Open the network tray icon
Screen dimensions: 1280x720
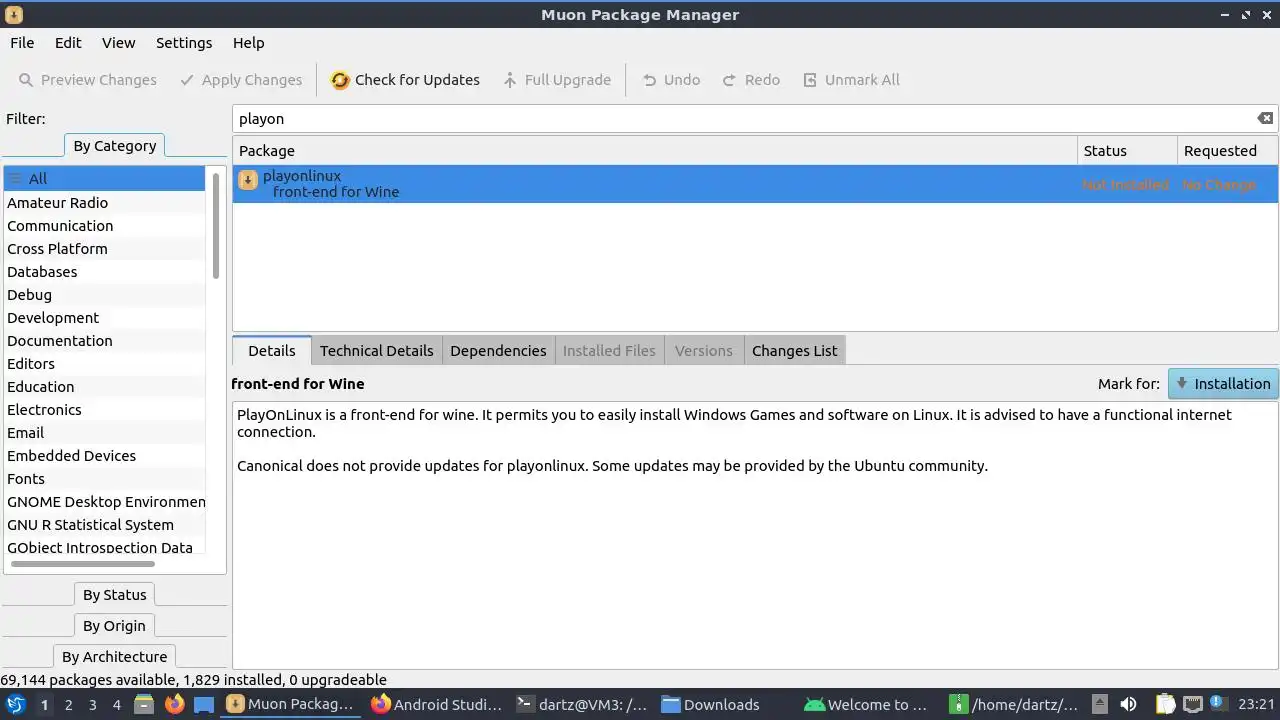1192,704
